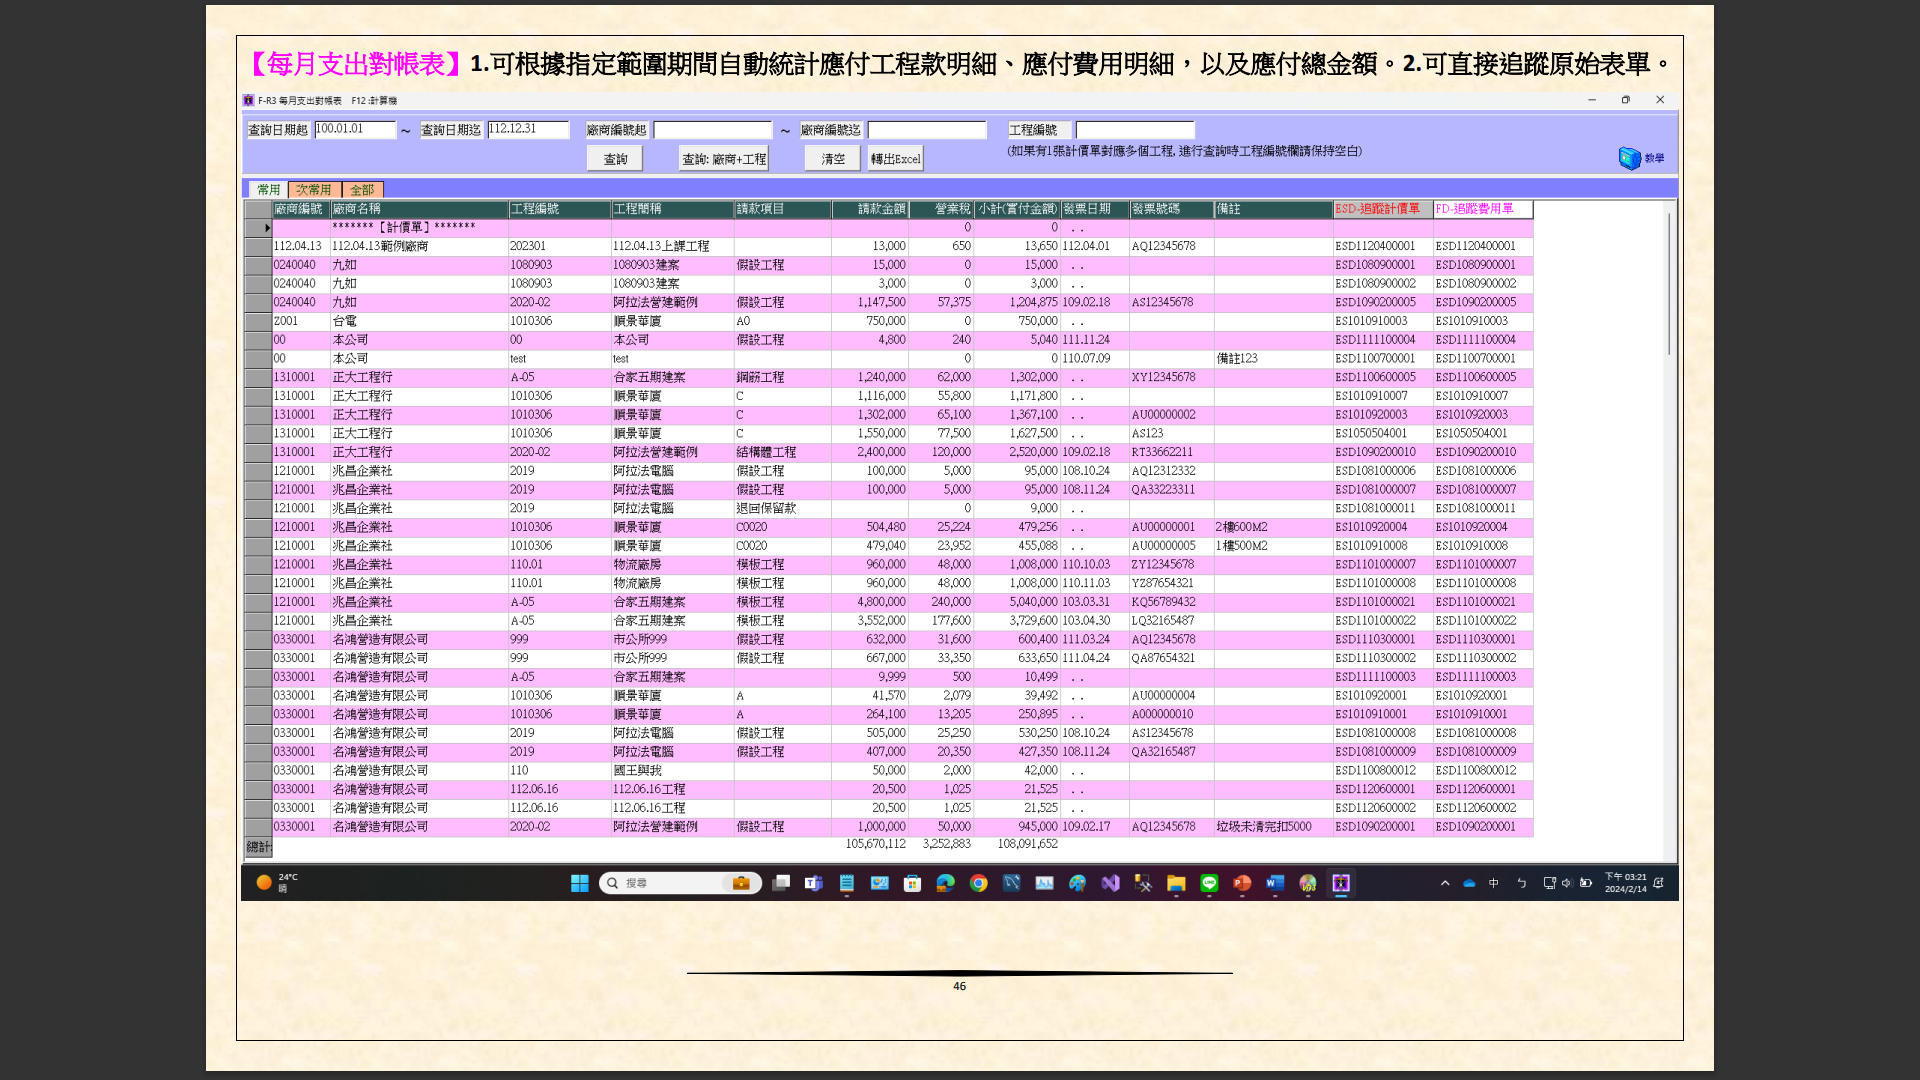
Task: Open the OneDrive cloud tray icon
Action: click(1469, 883)
